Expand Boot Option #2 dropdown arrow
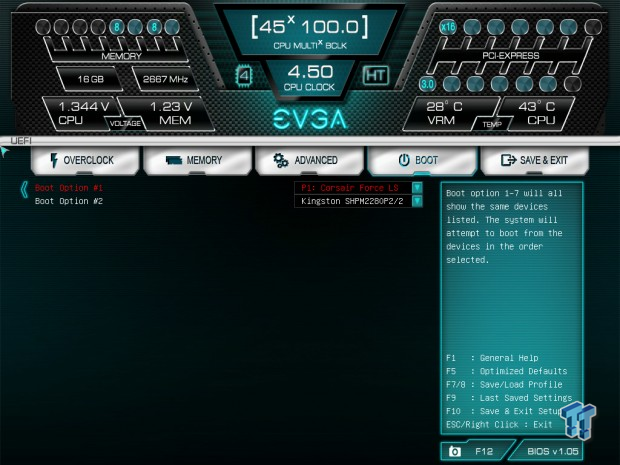The height and width of the screenshot is (465, 620). (417, 201)
